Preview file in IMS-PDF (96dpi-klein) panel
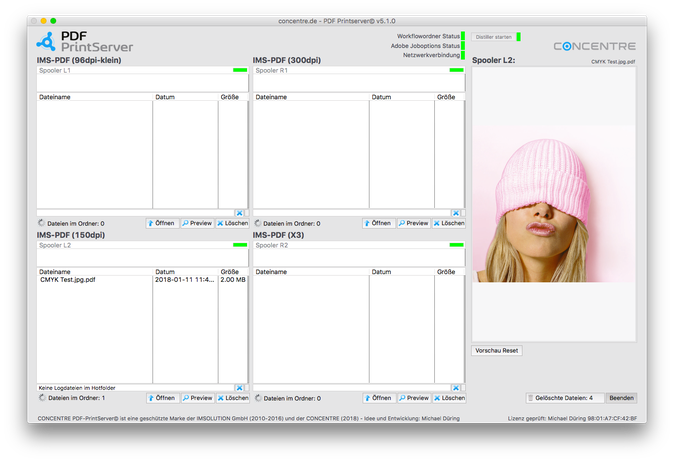Image resolution: width=674 pixels, height=462 pixels. pyautogui.click(x=197, y=223)
